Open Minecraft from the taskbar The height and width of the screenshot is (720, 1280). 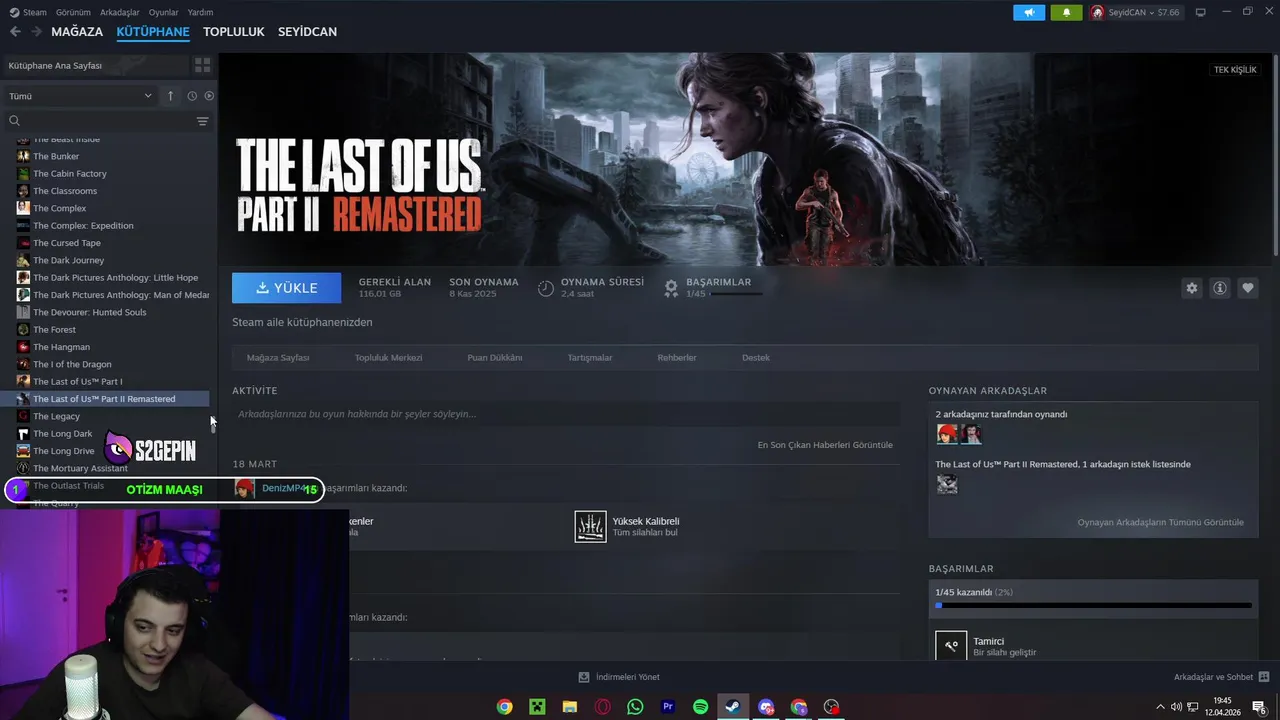click(537, 707)
